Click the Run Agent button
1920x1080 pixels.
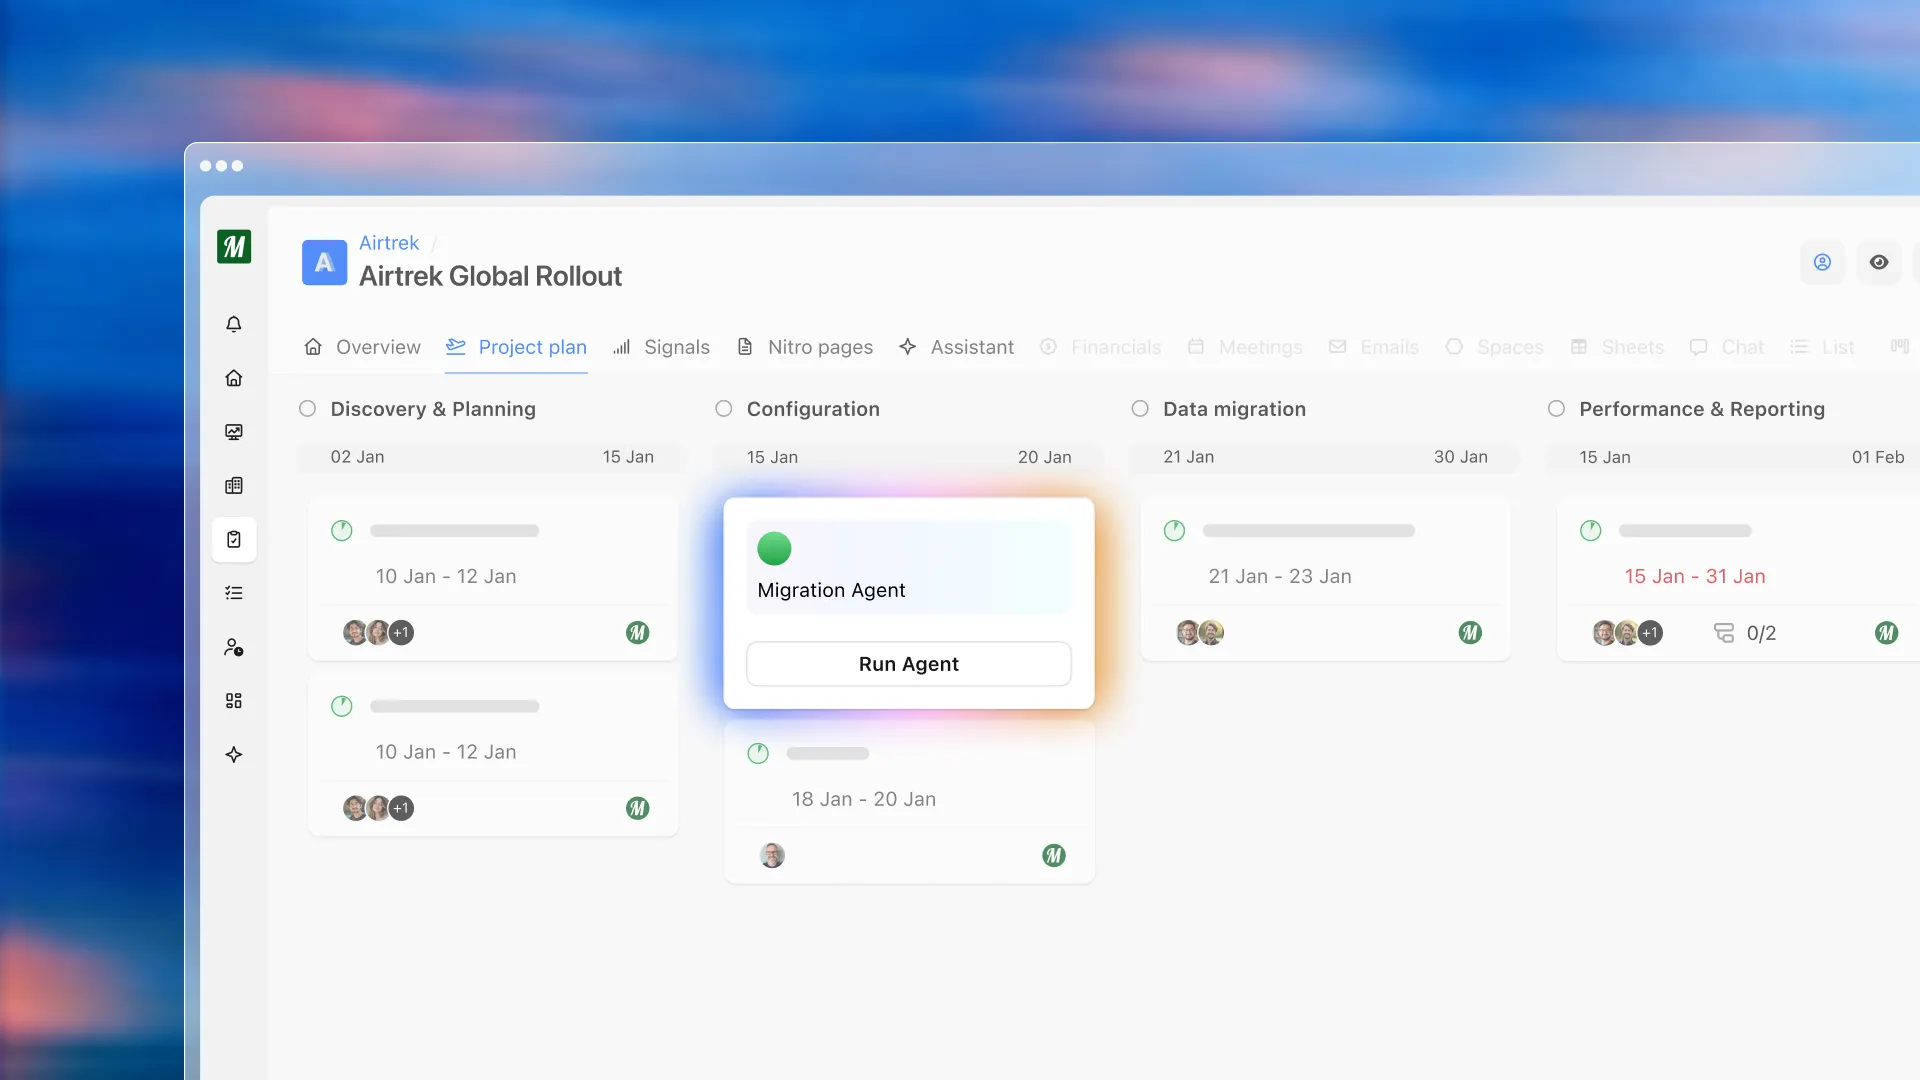(908, 664)
